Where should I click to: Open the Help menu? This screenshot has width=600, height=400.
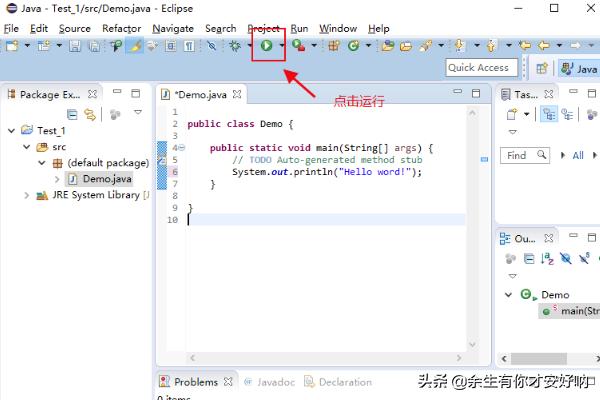378,29
